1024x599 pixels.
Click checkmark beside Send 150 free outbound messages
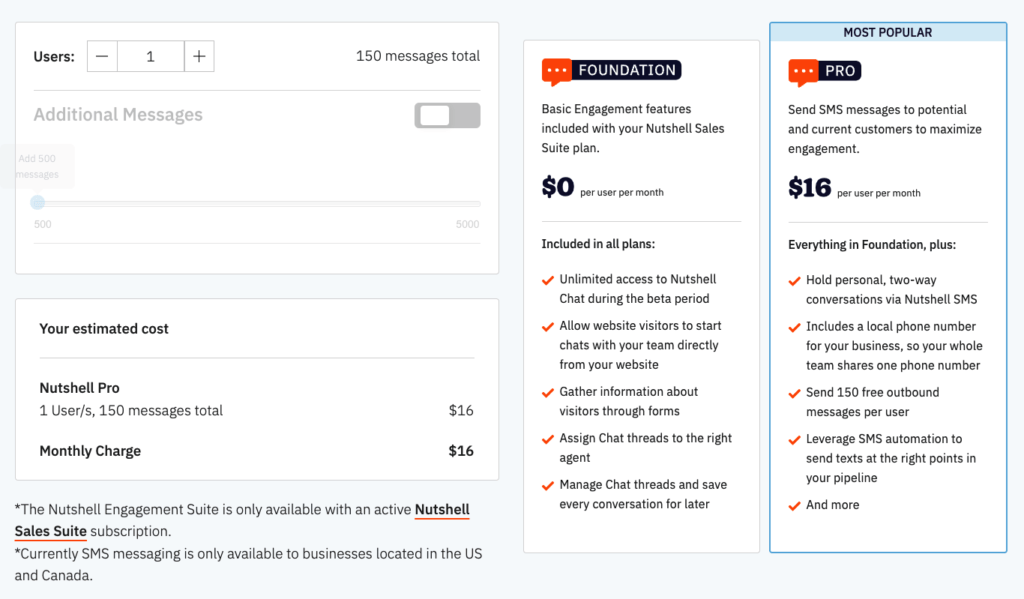(795, 393)
